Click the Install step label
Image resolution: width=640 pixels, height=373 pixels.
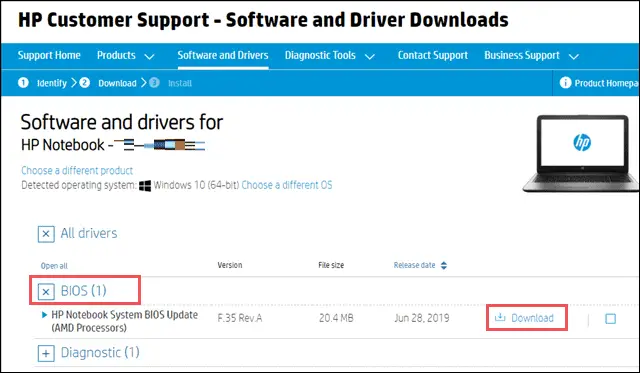[180, 83]
